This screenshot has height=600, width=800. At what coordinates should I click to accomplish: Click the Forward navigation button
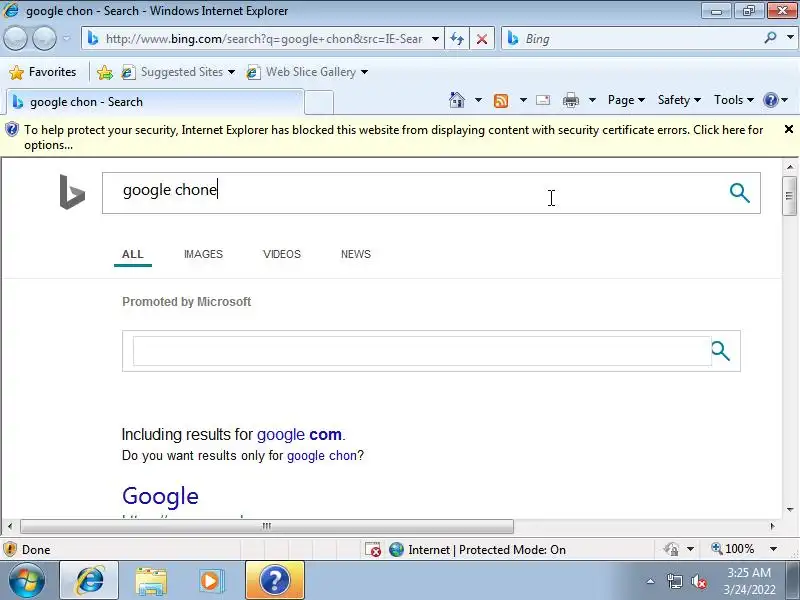44,38
